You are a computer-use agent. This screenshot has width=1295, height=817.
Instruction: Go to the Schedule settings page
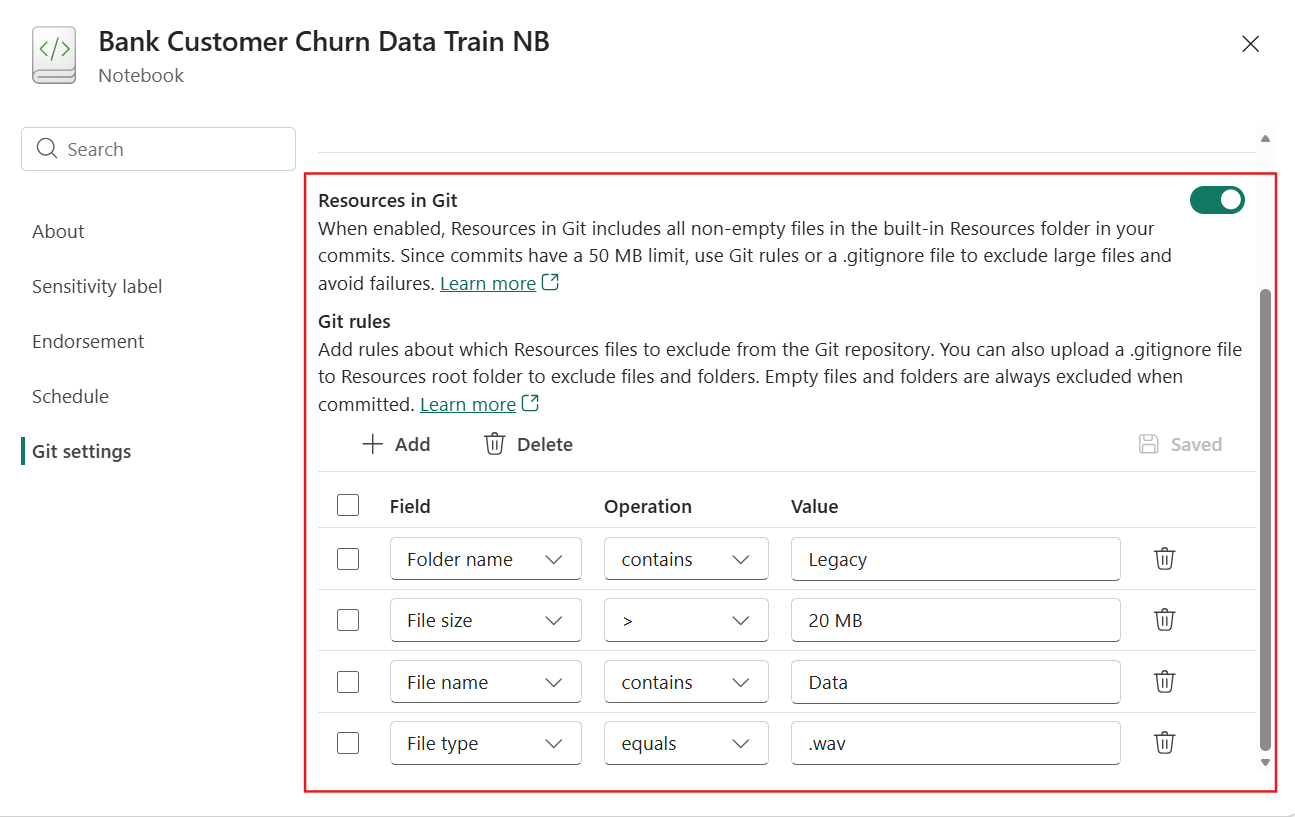click(x=70, y=396)
